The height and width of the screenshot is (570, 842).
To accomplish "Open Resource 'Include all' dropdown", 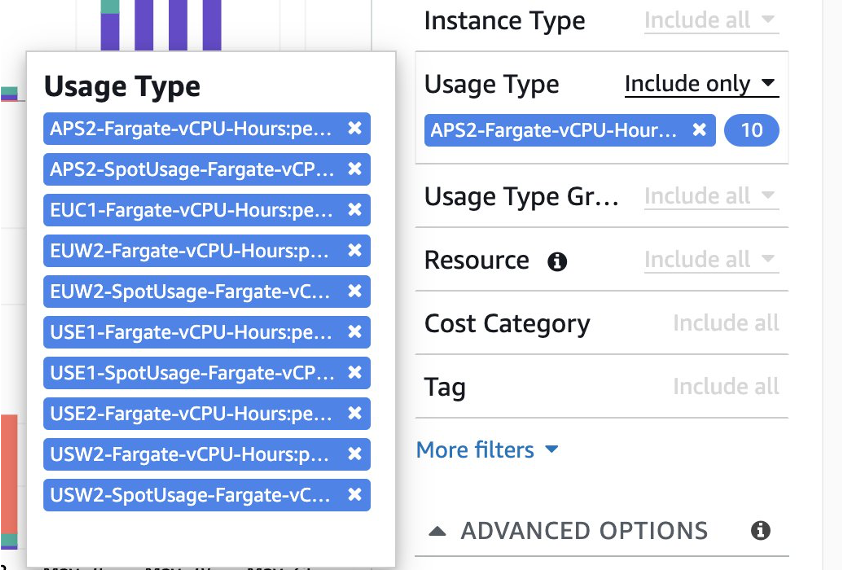I will pyautogui.click(x=710, y=260).
